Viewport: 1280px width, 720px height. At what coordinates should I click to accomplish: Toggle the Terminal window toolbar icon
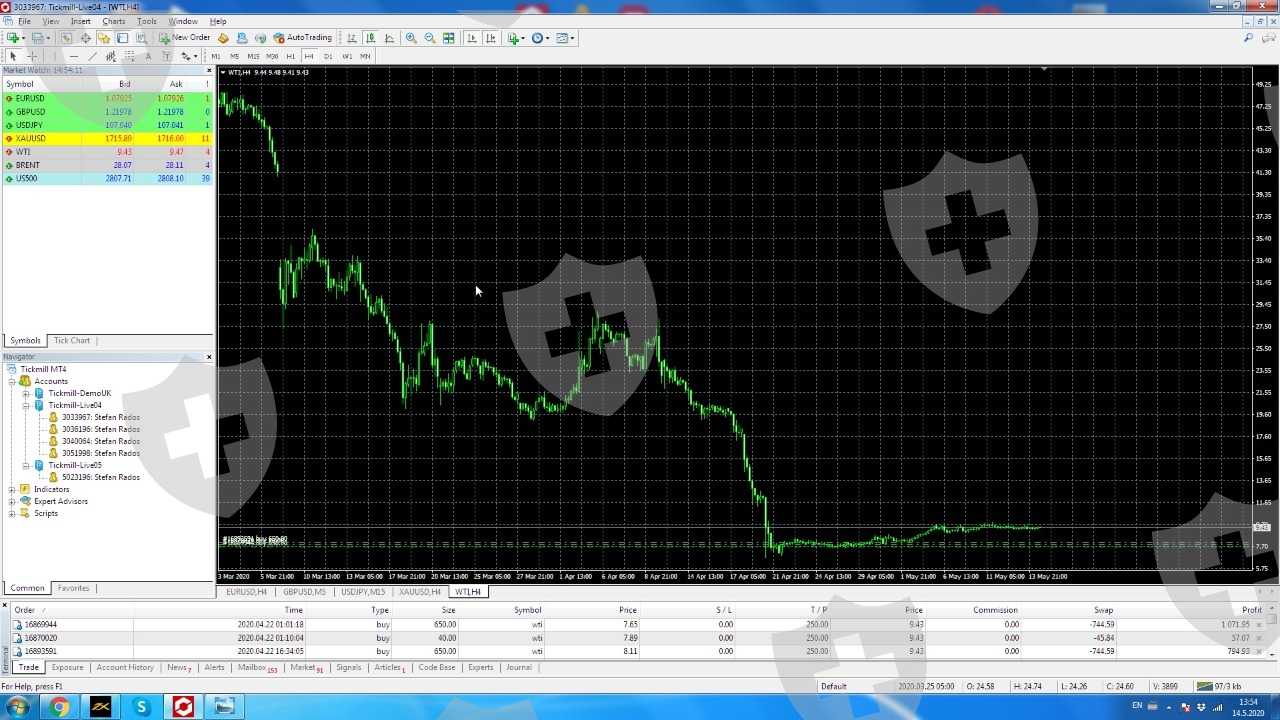[122, 38]
